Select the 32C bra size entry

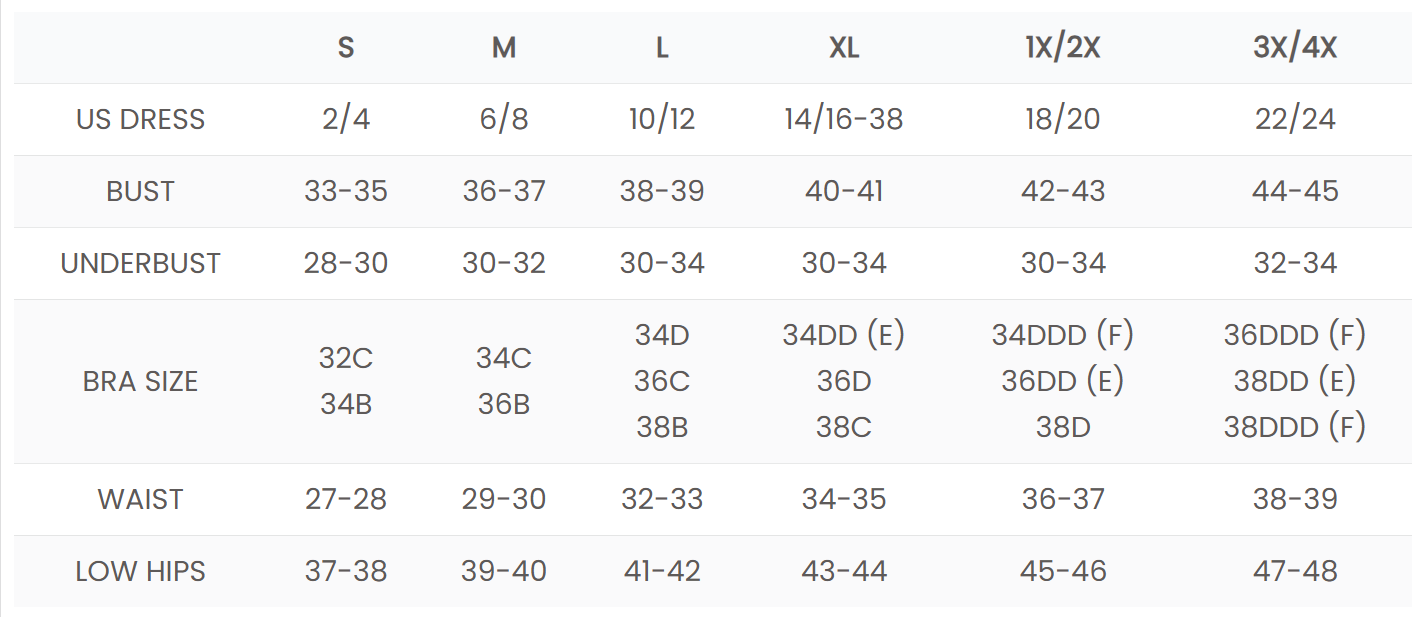[x=346, y=358]
